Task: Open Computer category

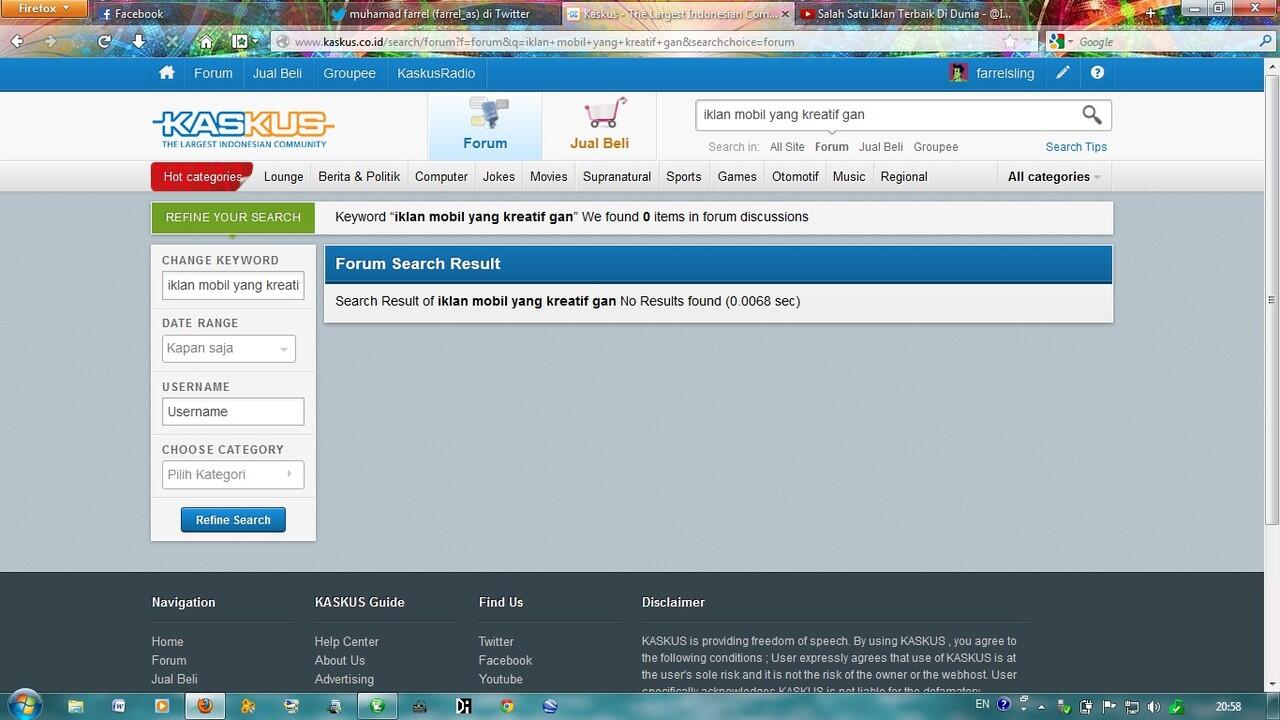Action: pyautogui.click(x=441, y=176)
